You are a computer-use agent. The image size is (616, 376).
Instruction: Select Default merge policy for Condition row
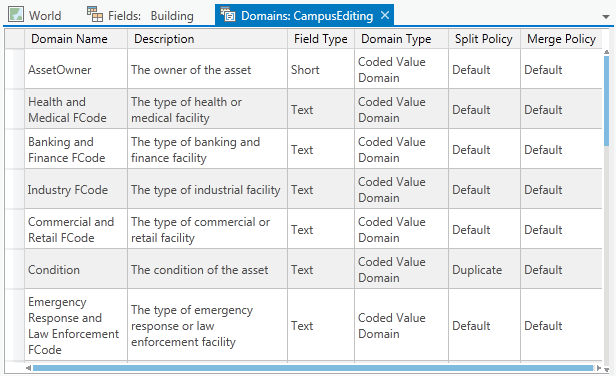point(561,269)
